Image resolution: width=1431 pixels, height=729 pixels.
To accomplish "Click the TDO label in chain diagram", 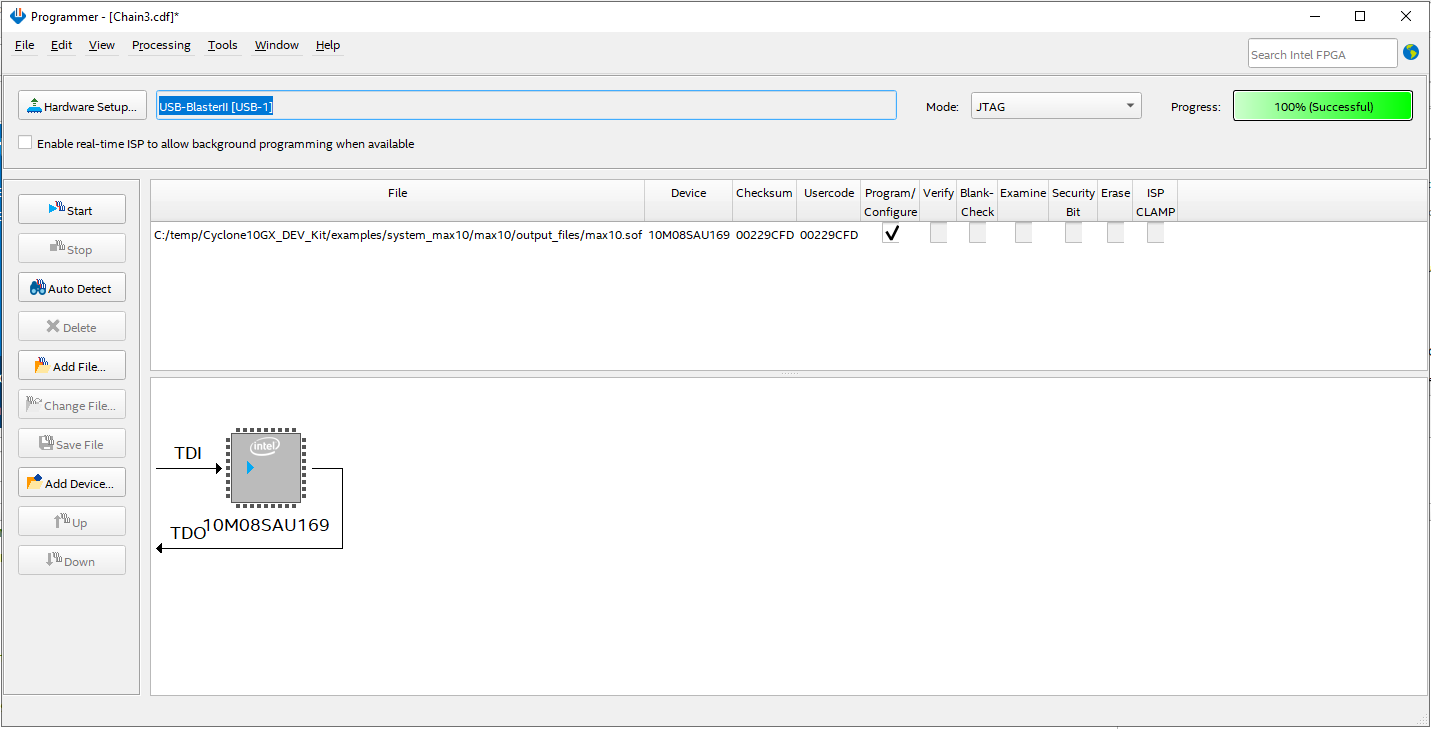I will (x=188, y=533).
